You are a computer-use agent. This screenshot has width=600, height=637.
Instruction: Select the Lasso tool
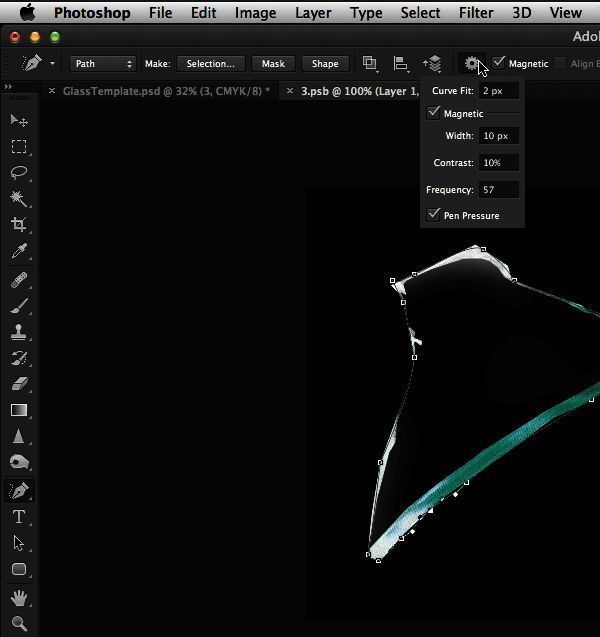tap(19, 172)
